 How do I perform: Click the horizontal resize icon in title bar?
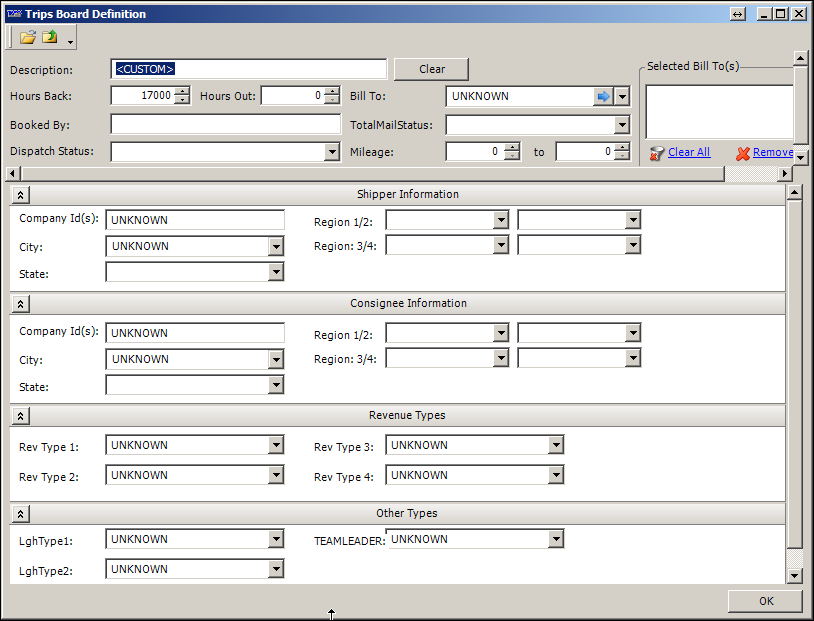coord(738,14)
